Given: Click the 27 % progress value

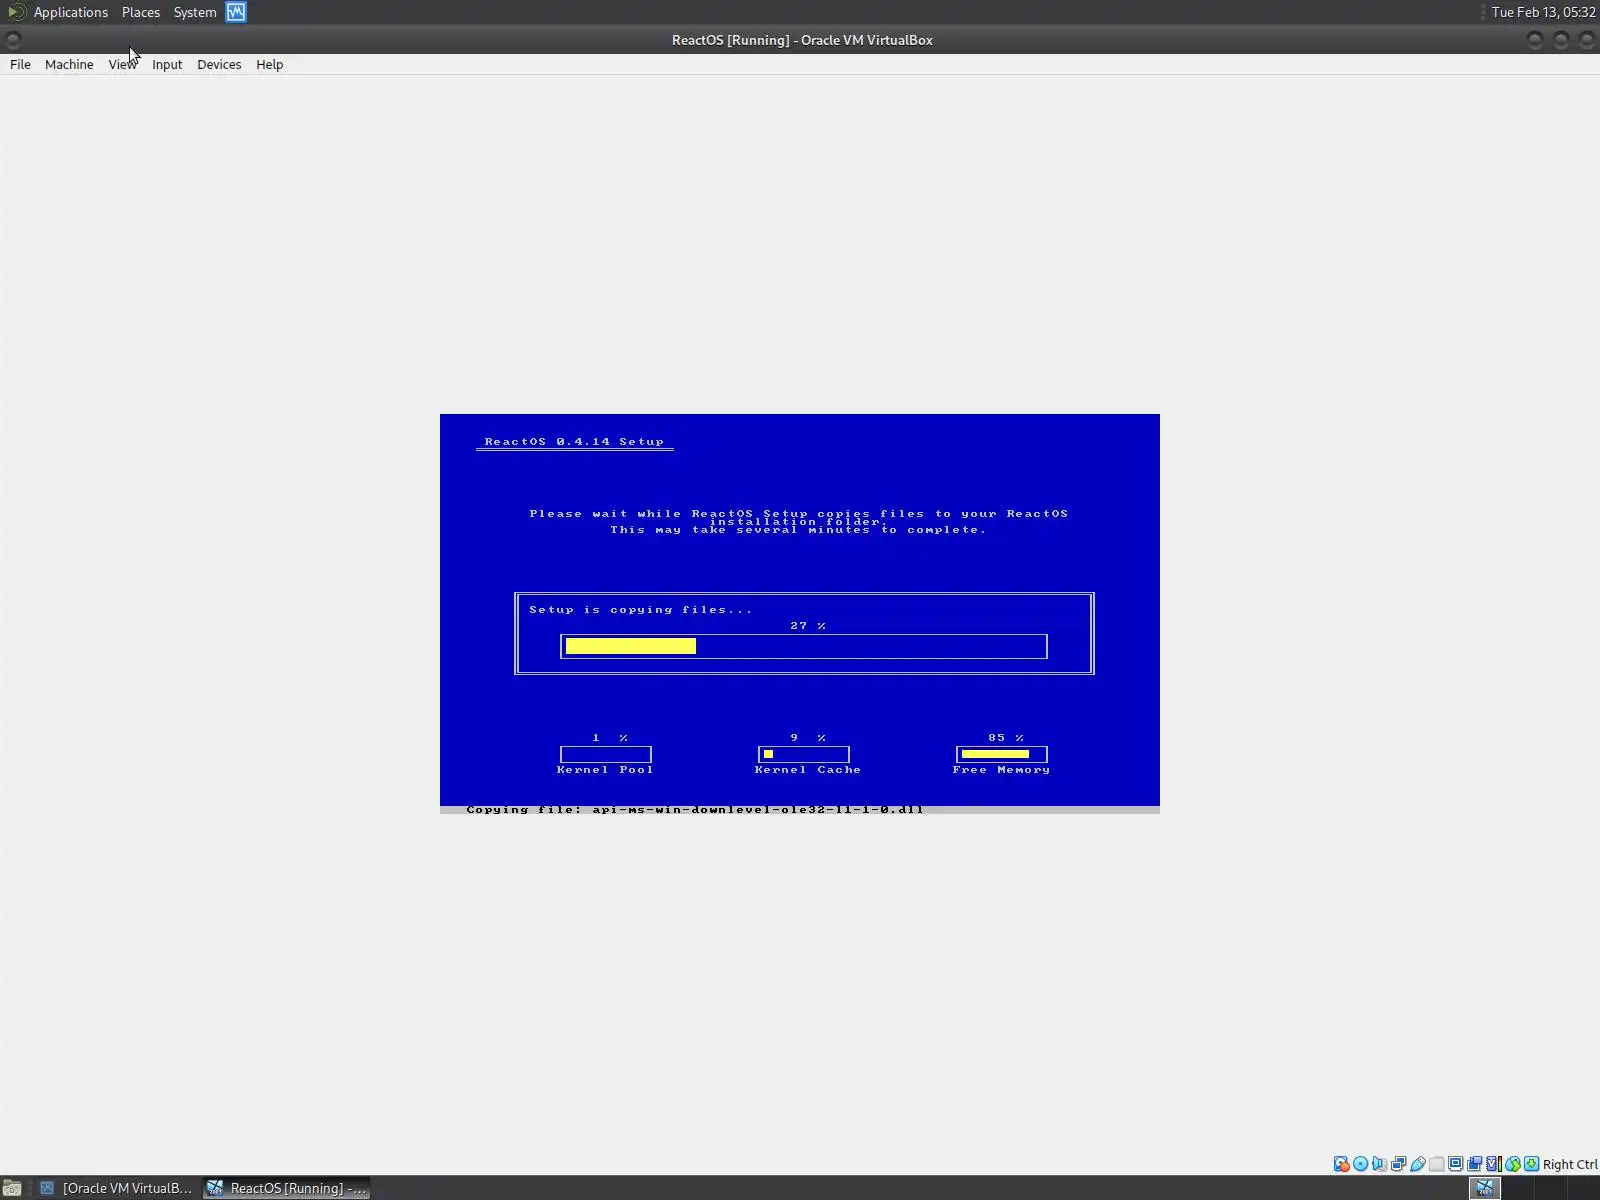Looking at the screenshot, I should tap(808, 625).
